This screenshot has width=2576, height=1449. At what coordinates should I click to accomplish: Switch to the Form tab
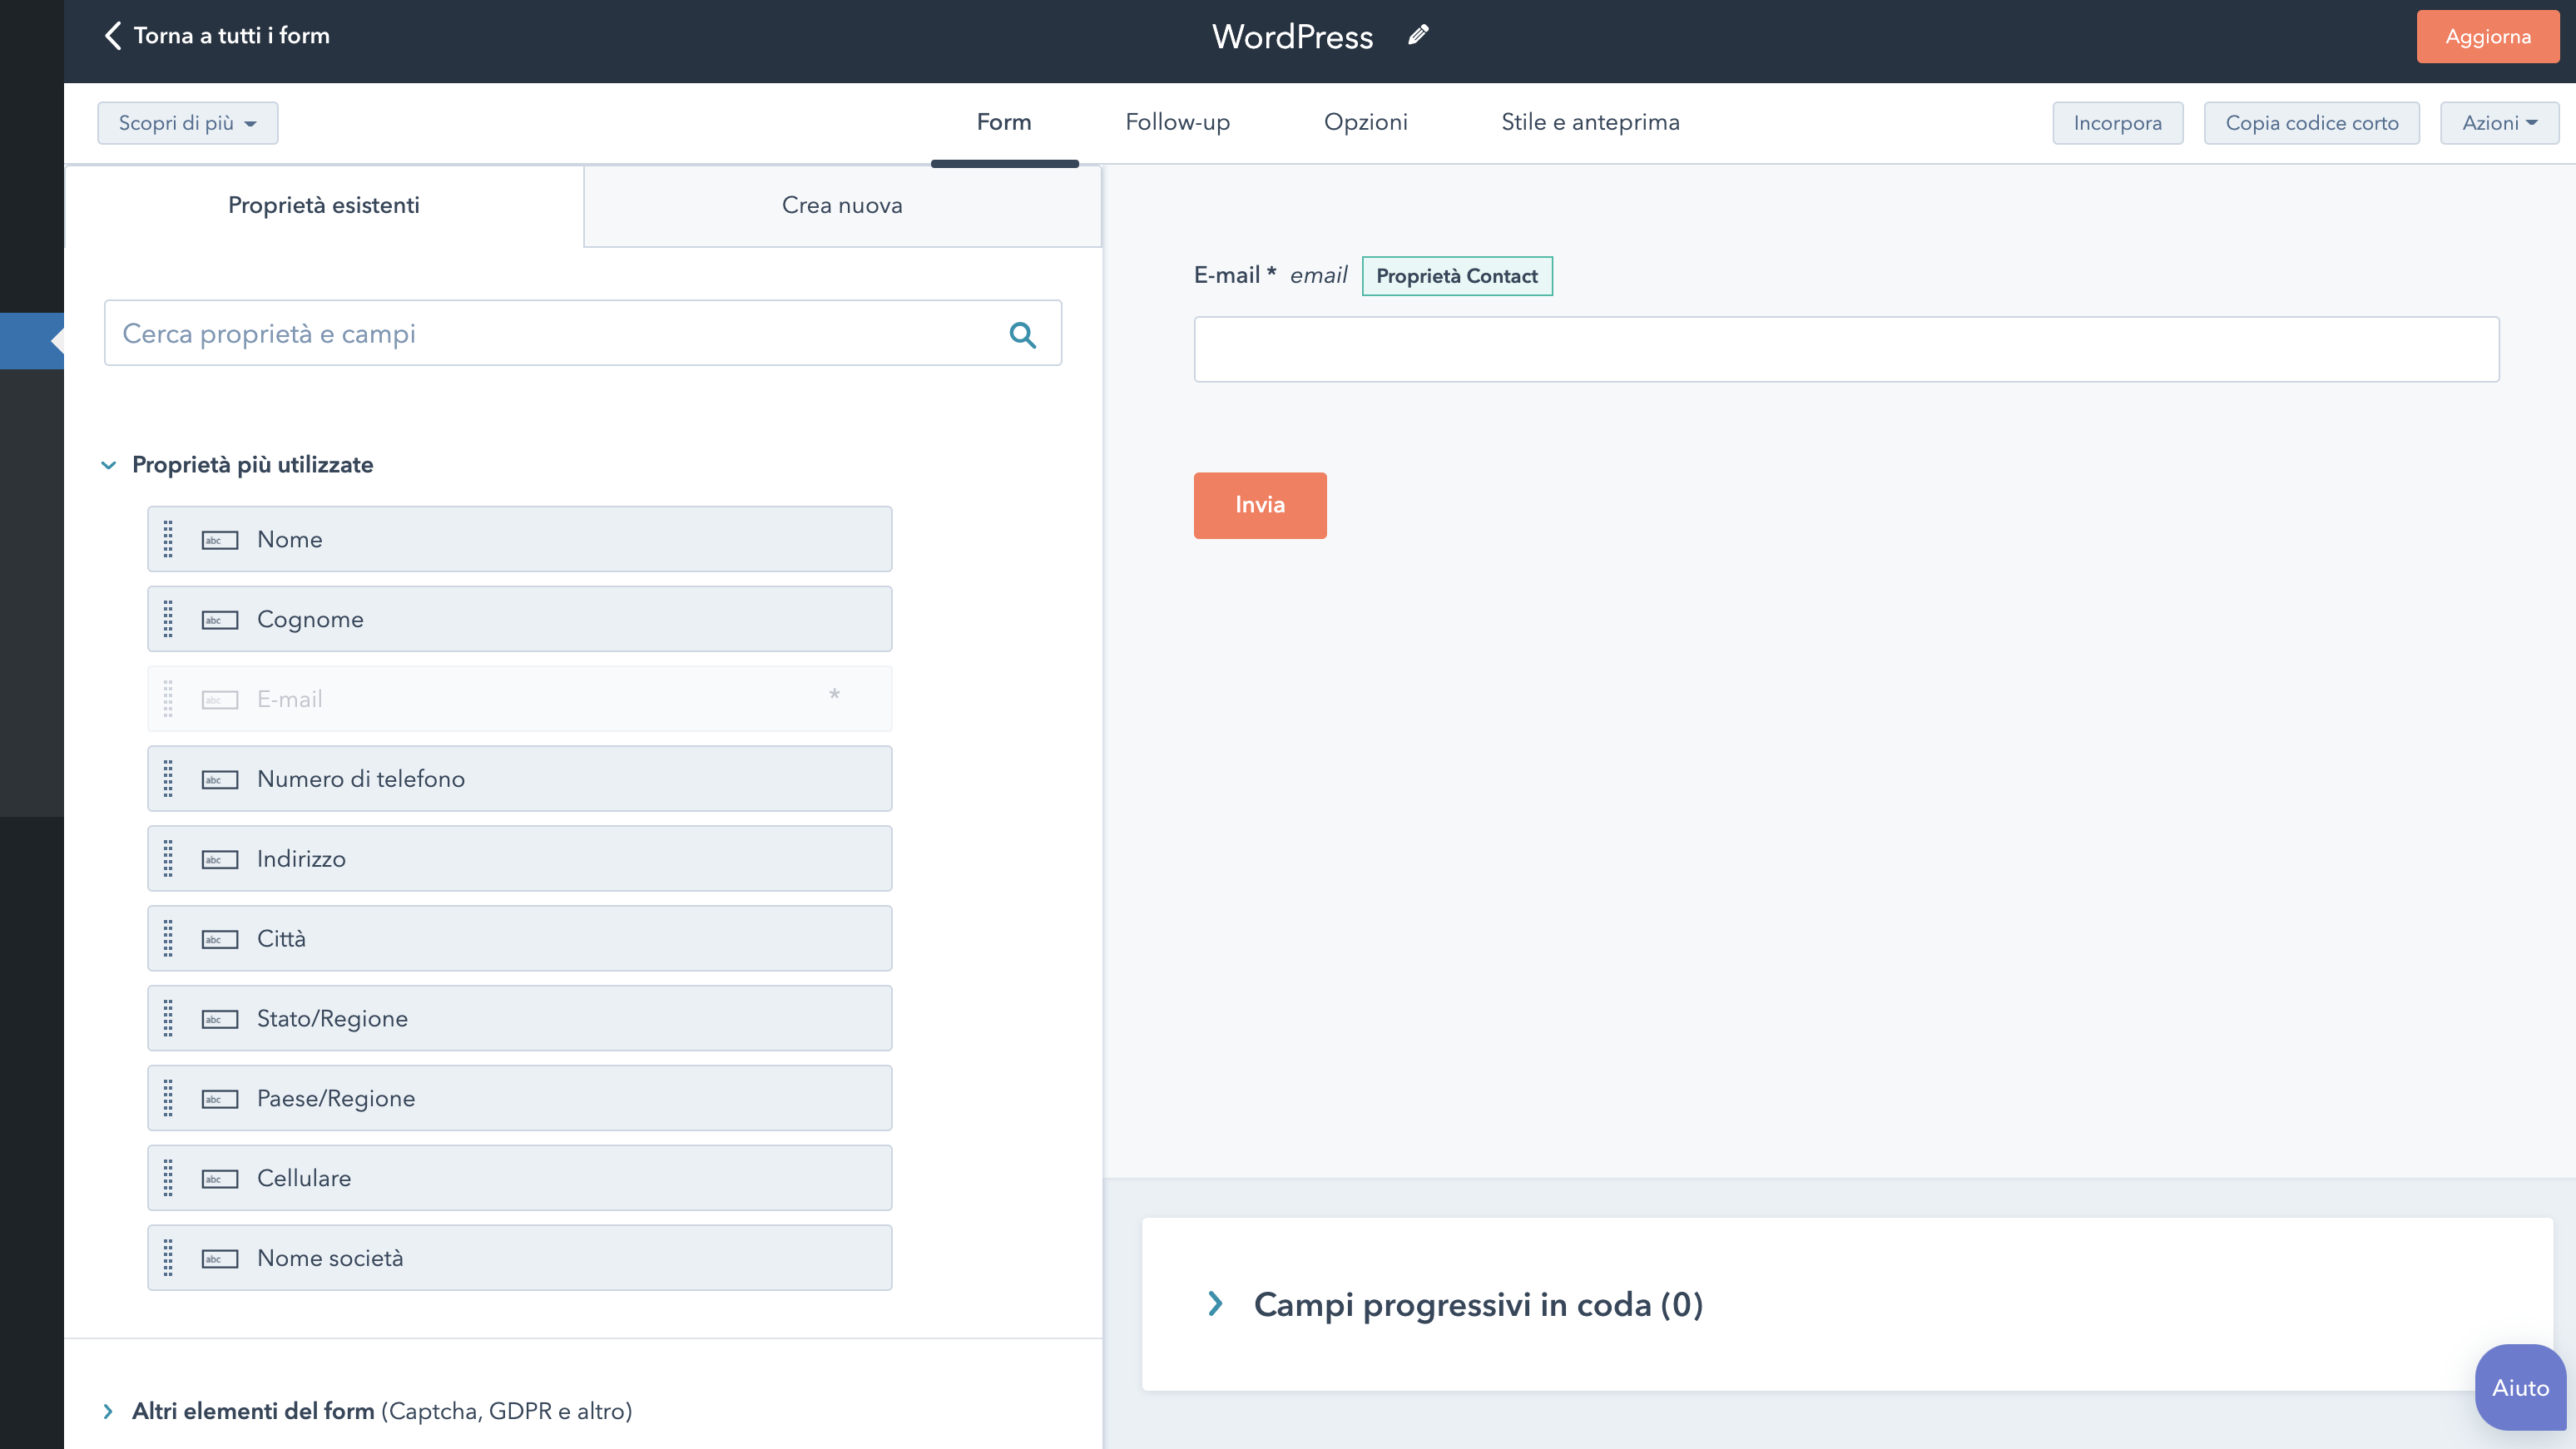1004,122
